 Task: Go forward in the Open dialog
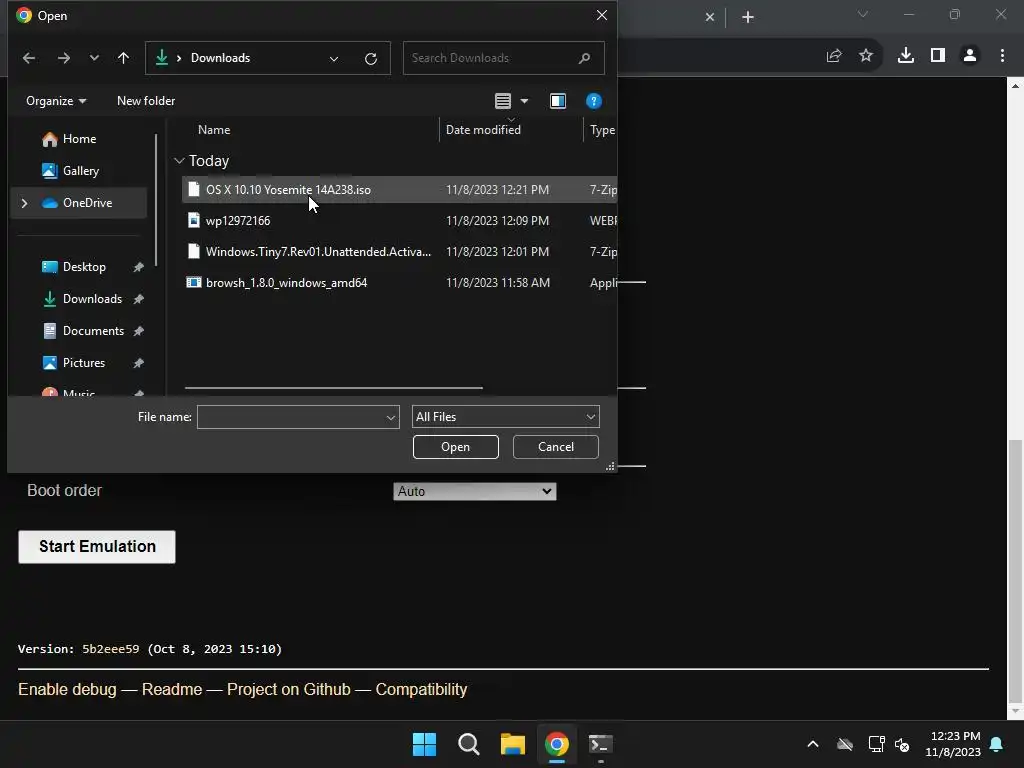[x=63, y=58]
